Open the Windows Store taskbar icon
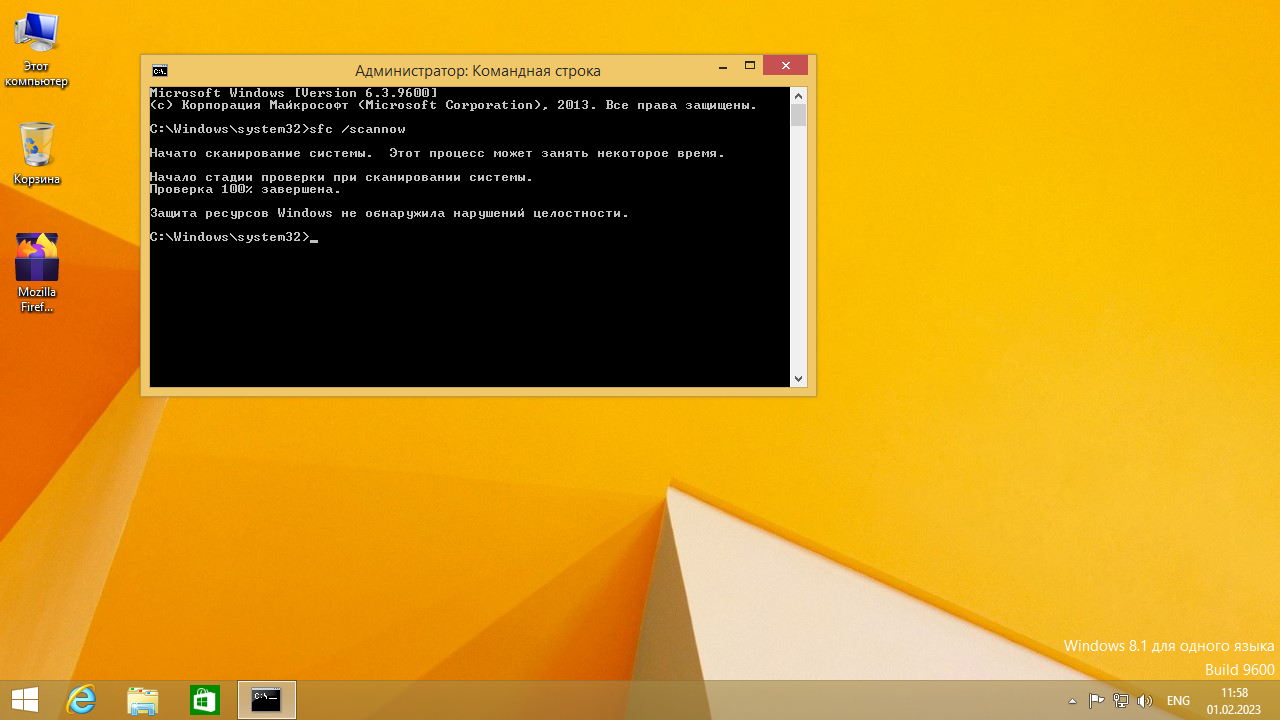Image resolution: width=1280 pixels, height=720 pixels. 205,700
